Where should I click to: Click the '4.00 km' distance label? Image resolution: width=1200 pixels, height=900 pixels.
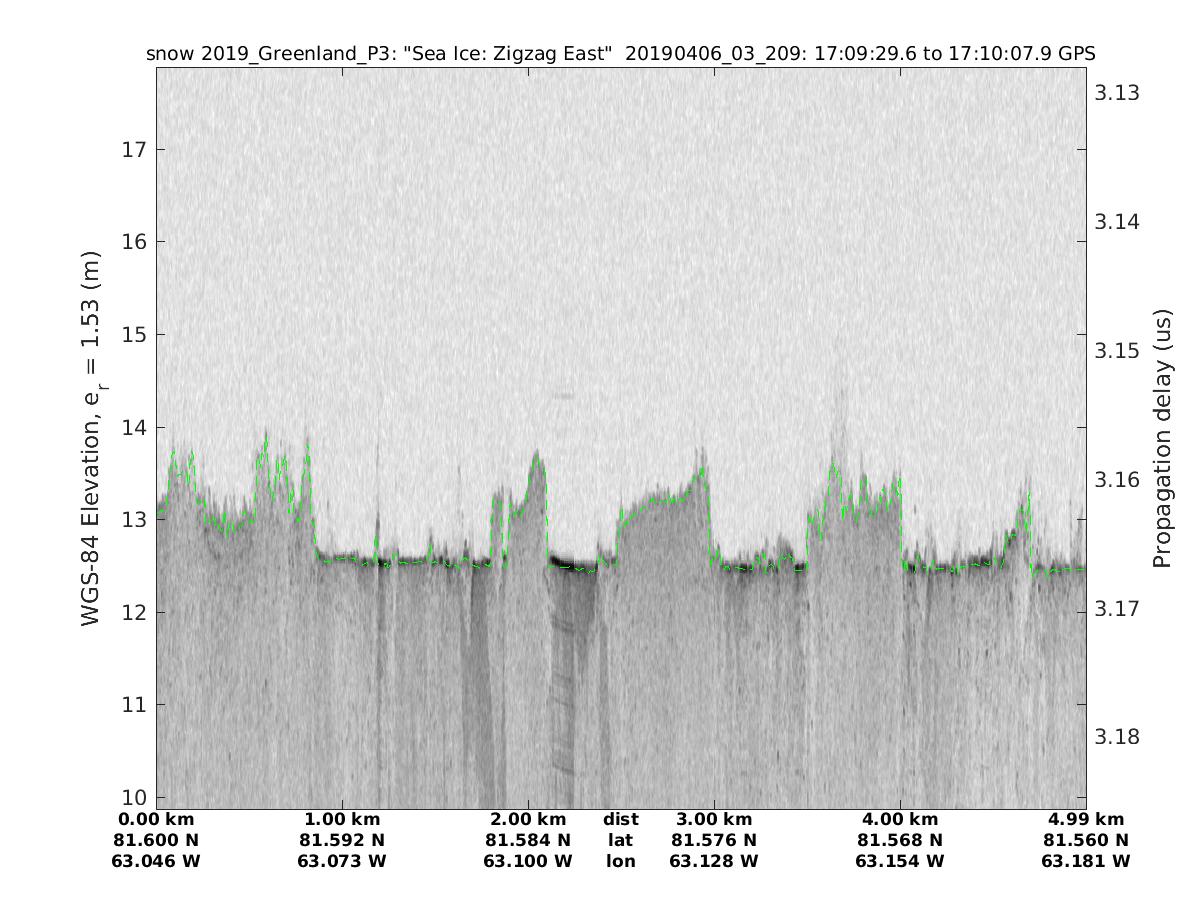[900, 820]
